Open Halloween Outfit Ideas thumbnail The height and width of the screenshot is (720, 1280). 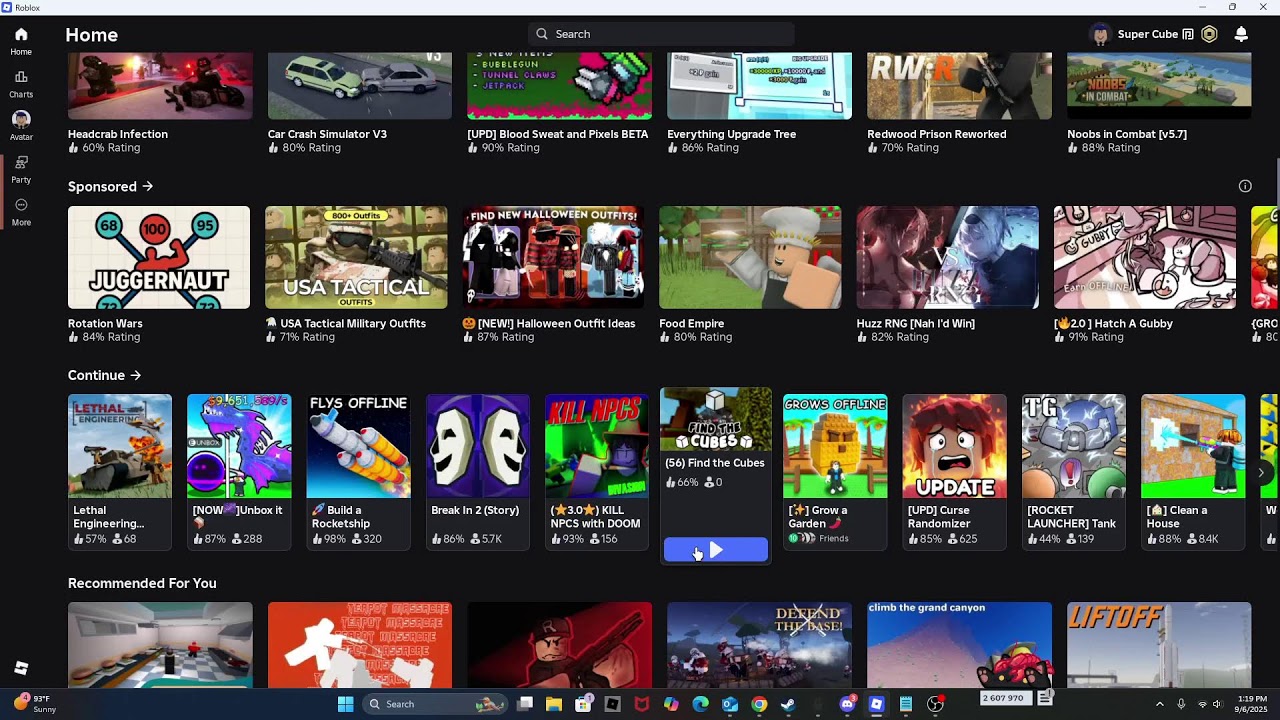(x=553, y=257)
